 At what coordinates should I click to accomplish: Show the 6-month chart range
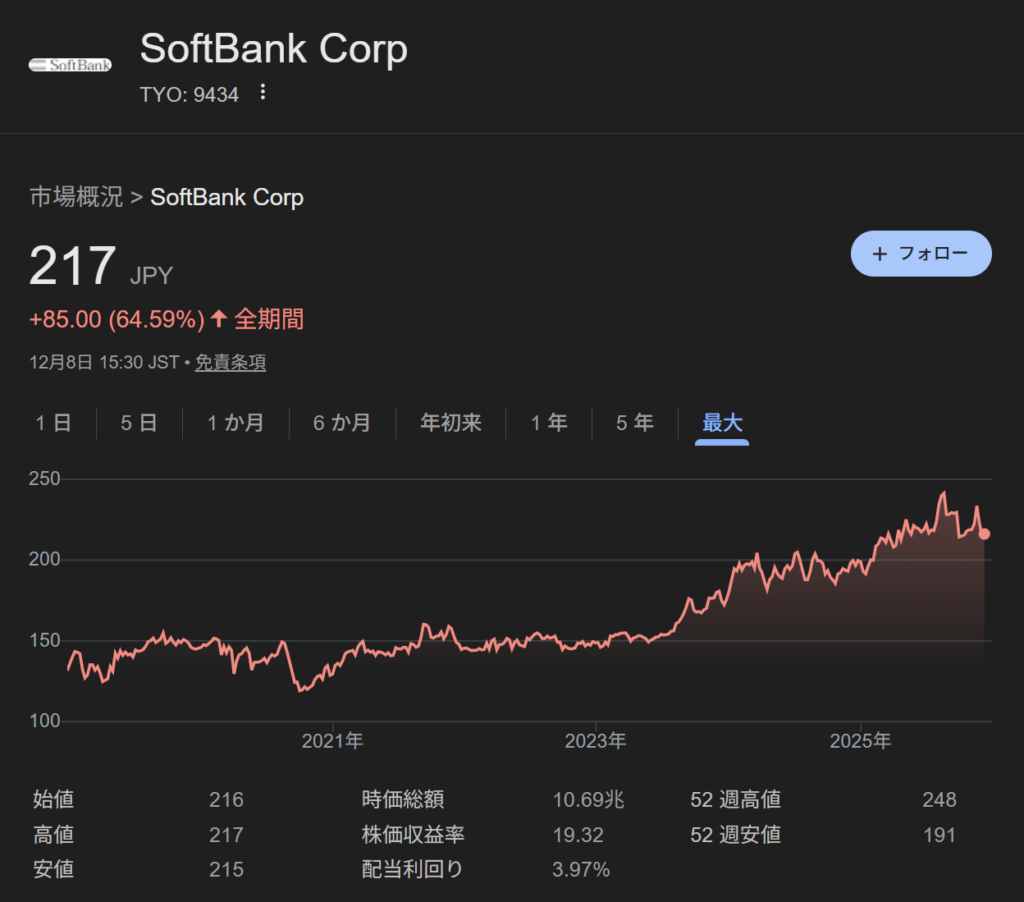click(342, 423)
